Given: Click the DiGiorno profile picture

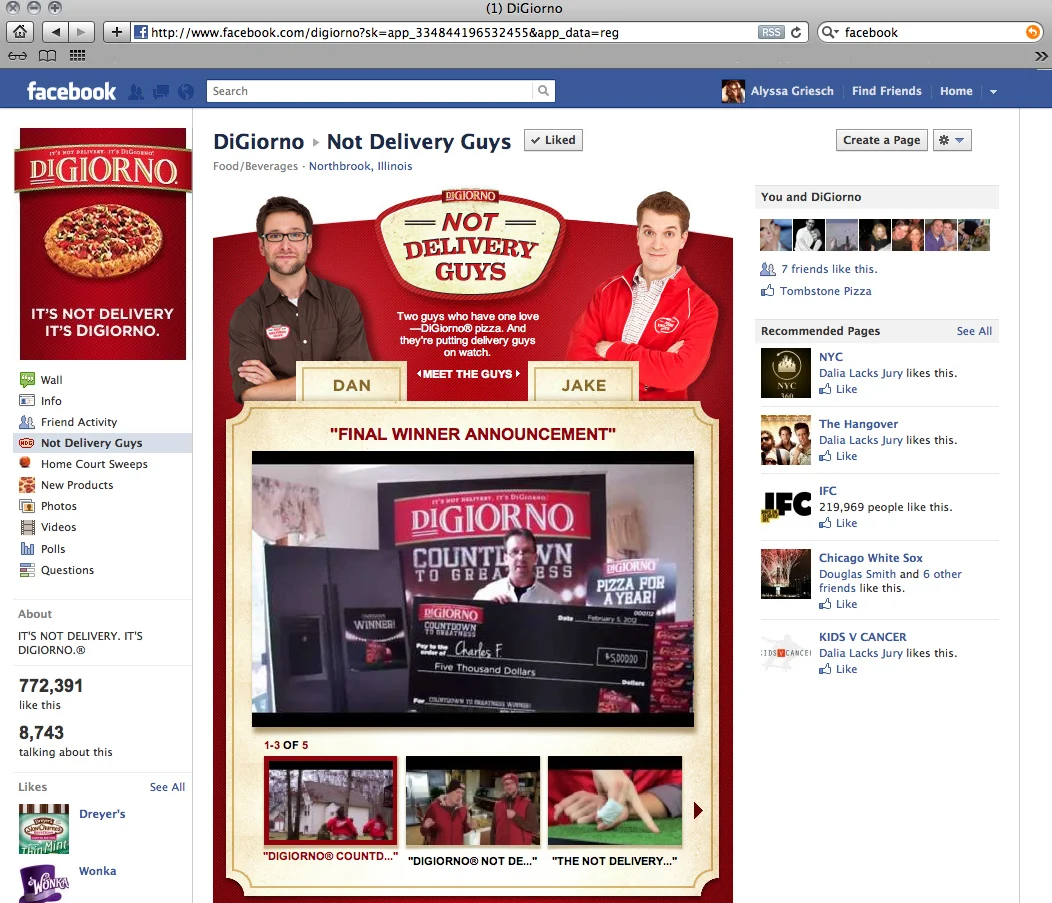Looking at the screenshot, I should point(103,244).
